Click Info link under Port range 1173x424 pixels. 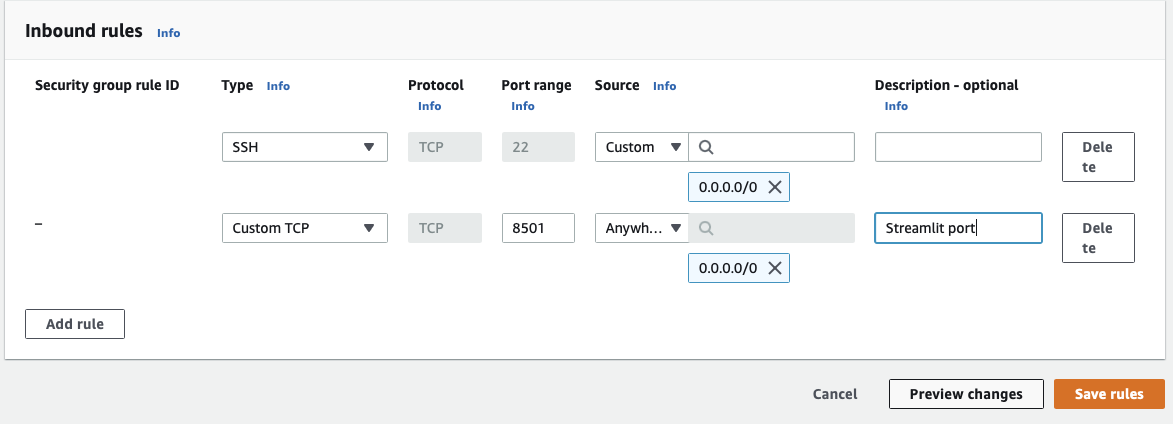pos(523,106)
